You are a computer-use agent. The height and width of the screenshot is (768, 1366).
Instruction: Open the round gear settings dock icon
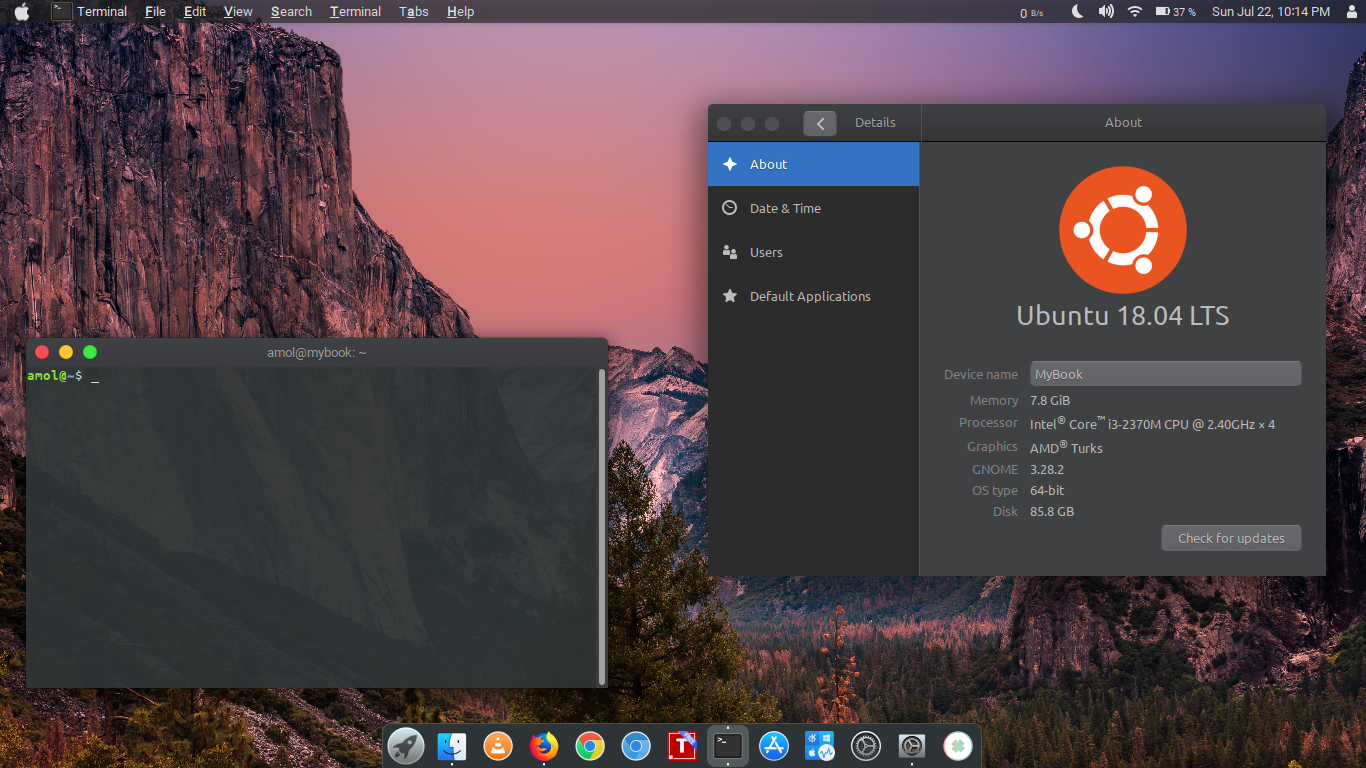(x=865, y=746)
